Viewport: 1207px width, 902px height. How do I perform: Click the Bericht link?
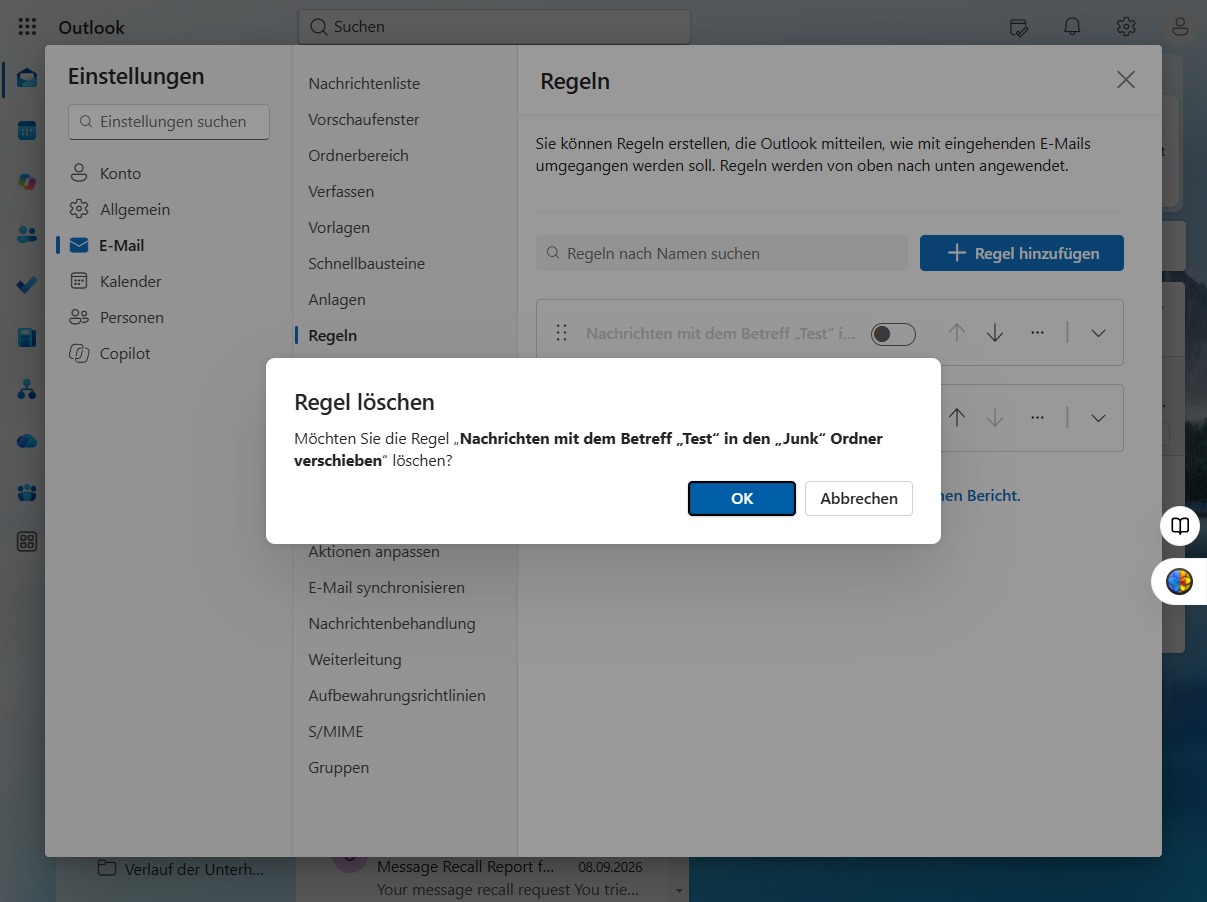[x=980, y=495]
